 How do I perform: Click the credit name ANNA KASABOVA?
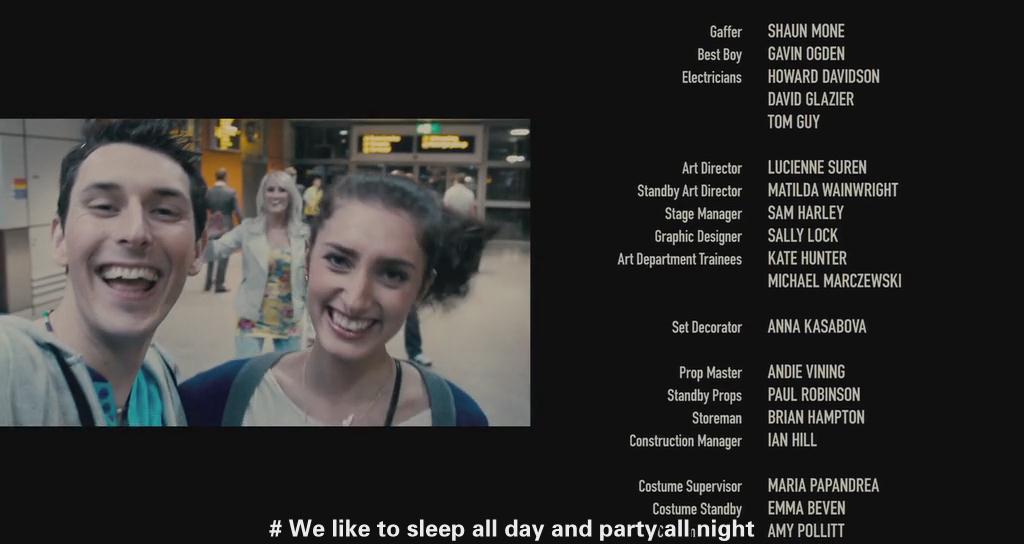click(816, 327)
